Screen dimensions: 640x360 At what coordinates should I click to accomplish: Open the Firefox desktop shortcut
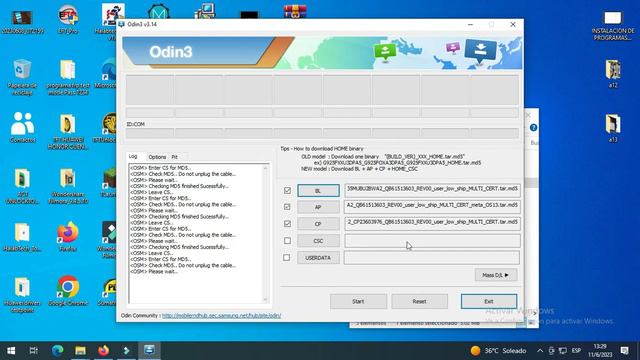point(68,236)
